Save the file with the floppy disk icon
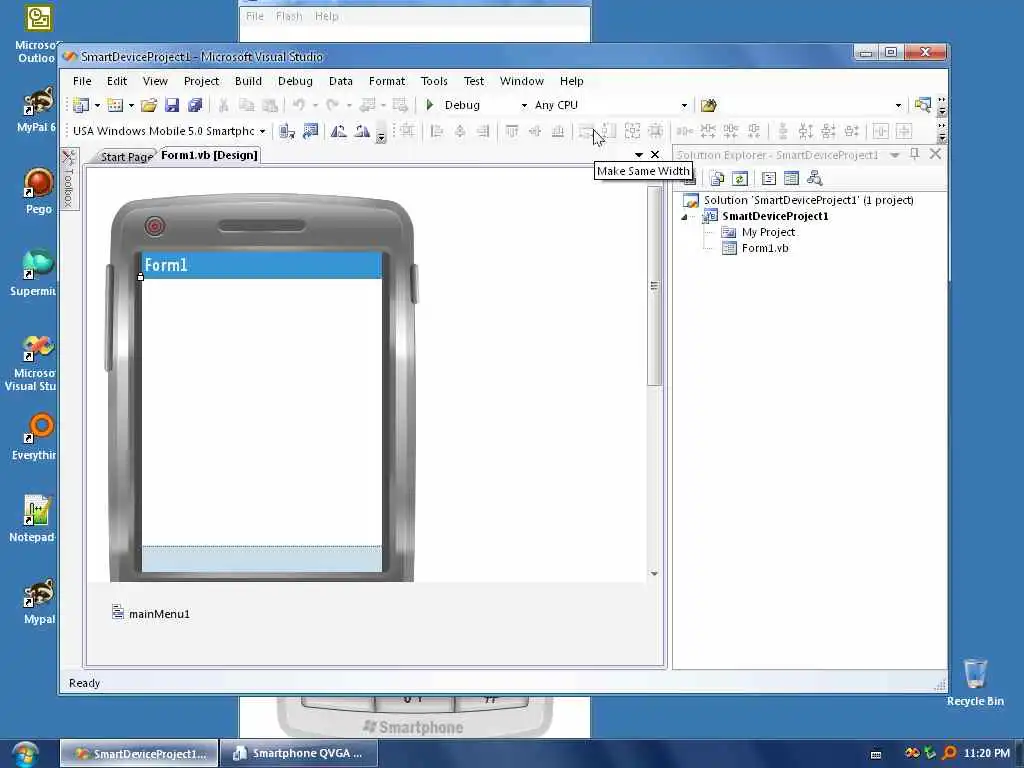Screen dimensions: 1024x768 coord(172,105)
